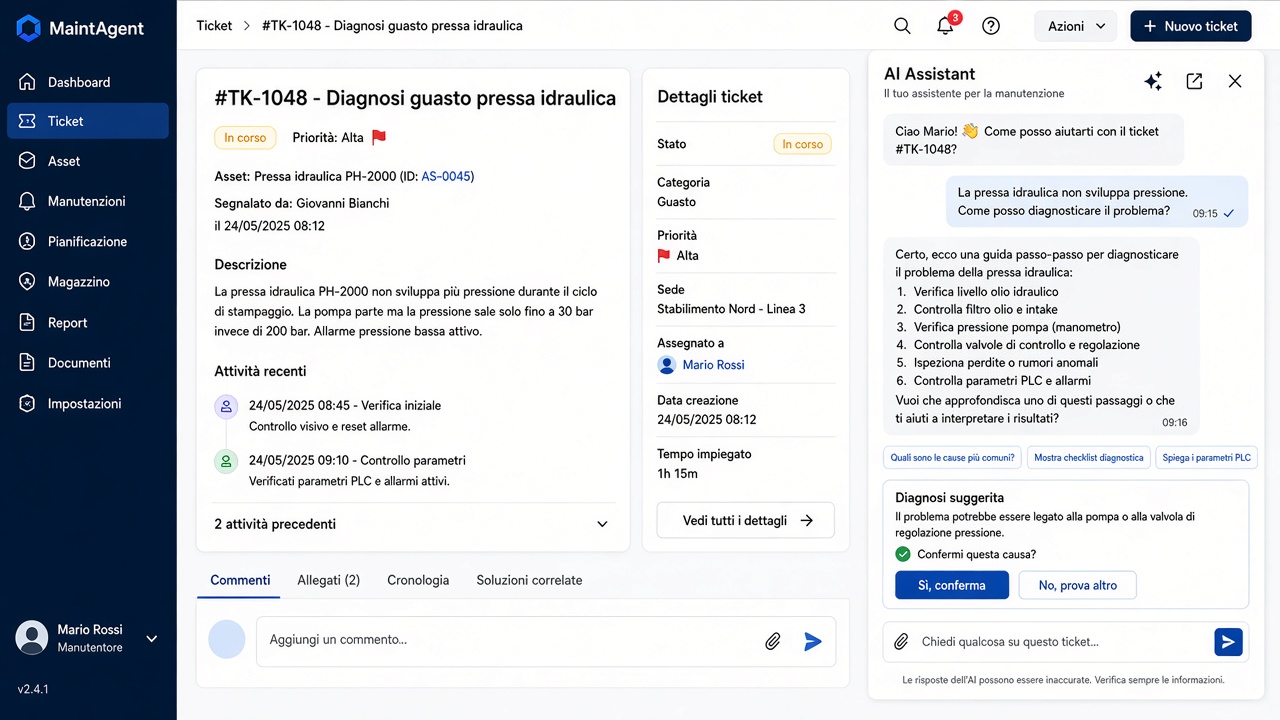Open the Azioni dropdown
Screen dimensions: 1280x720
(x=1076, y=26)
